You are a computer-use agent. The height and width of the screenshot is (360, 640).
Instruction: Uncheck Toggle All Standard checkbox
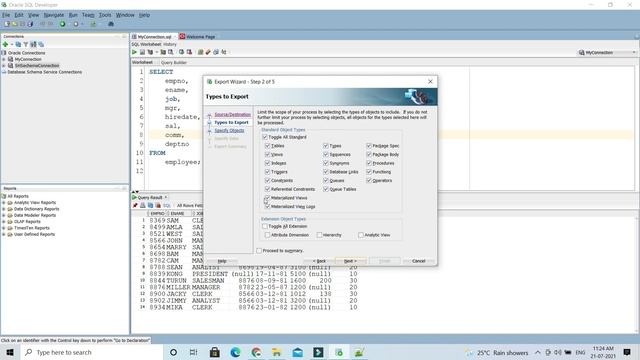[265, 137]
